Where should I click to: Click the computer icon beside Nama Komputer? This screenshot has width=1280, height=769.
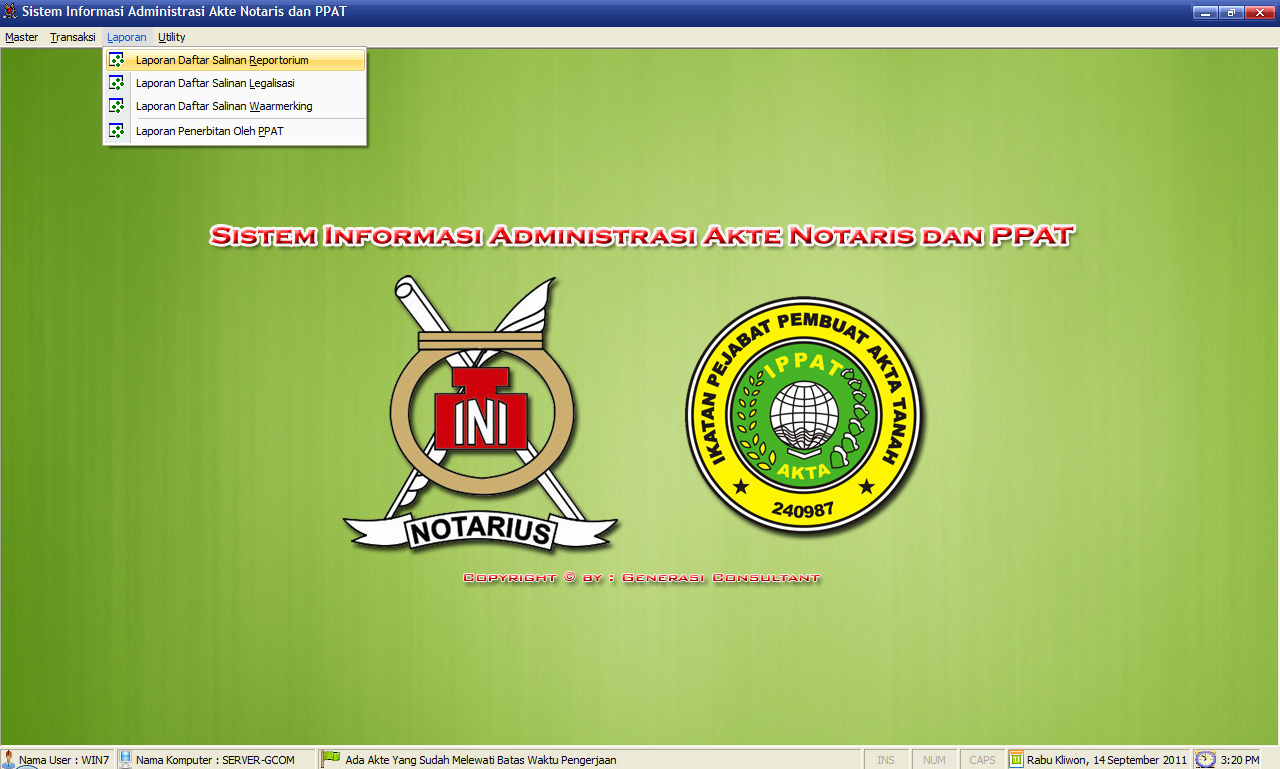tap(126, 759)
